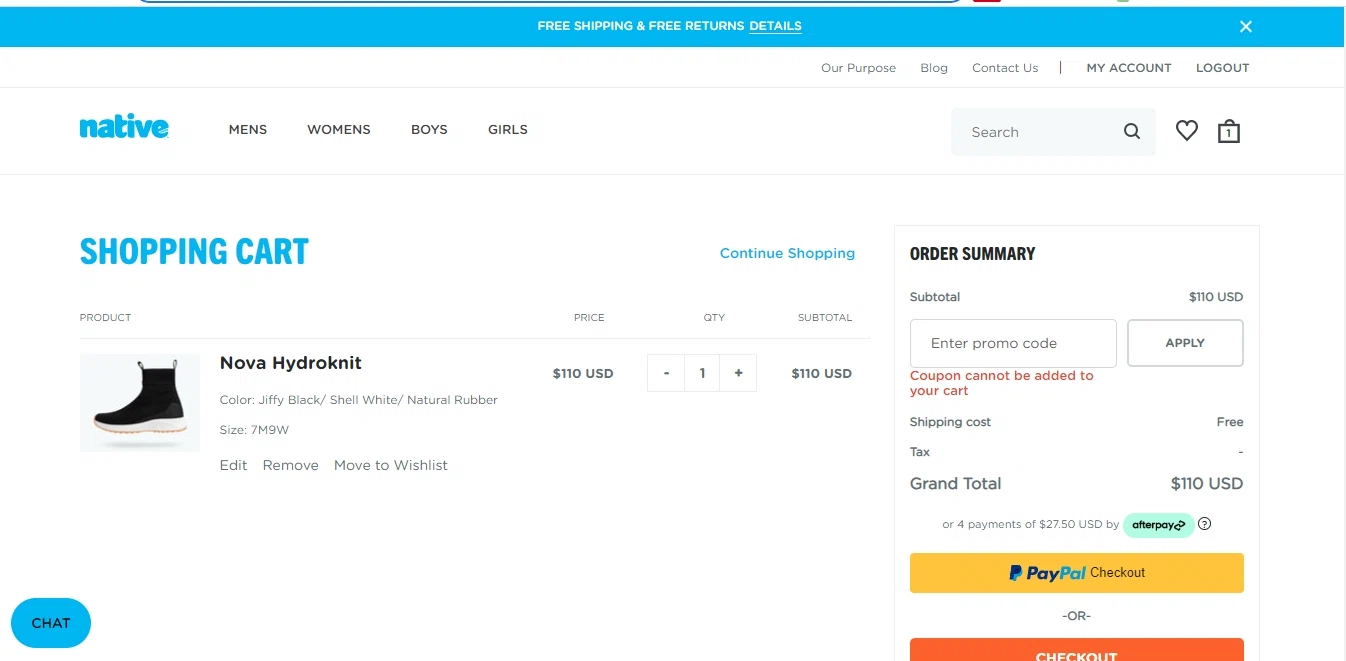
Task: Click the Afterpay logo badge
Action: tap(1159, 525)
